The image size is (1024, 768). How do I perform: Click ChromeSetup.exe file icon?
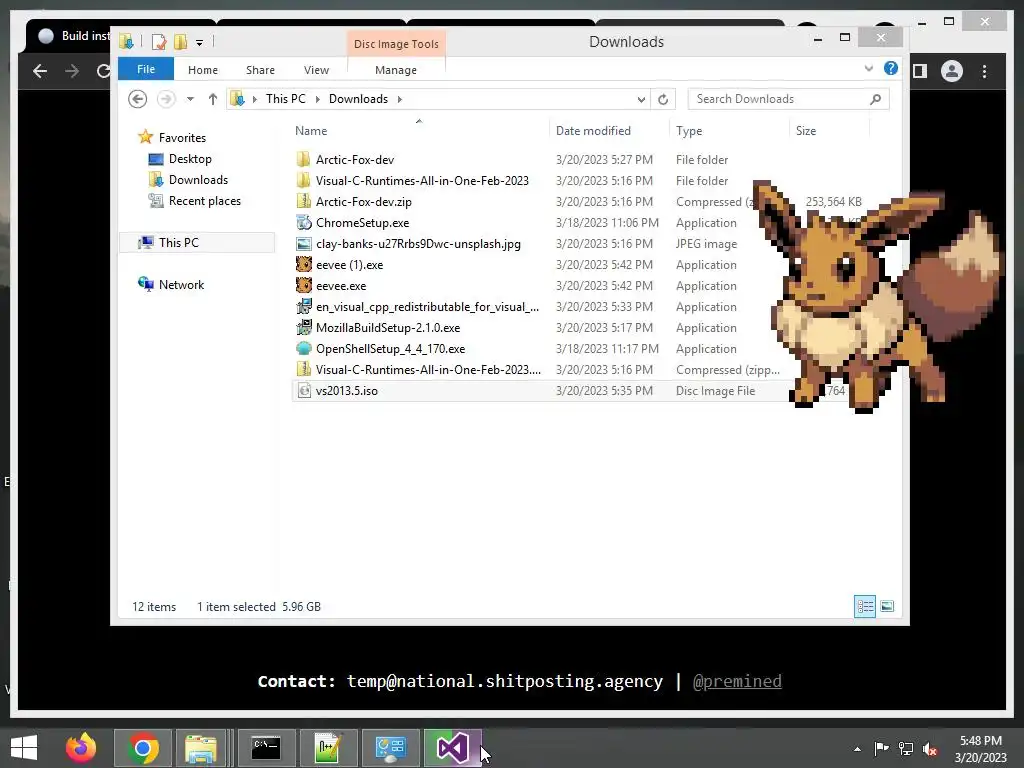(304, 223)
